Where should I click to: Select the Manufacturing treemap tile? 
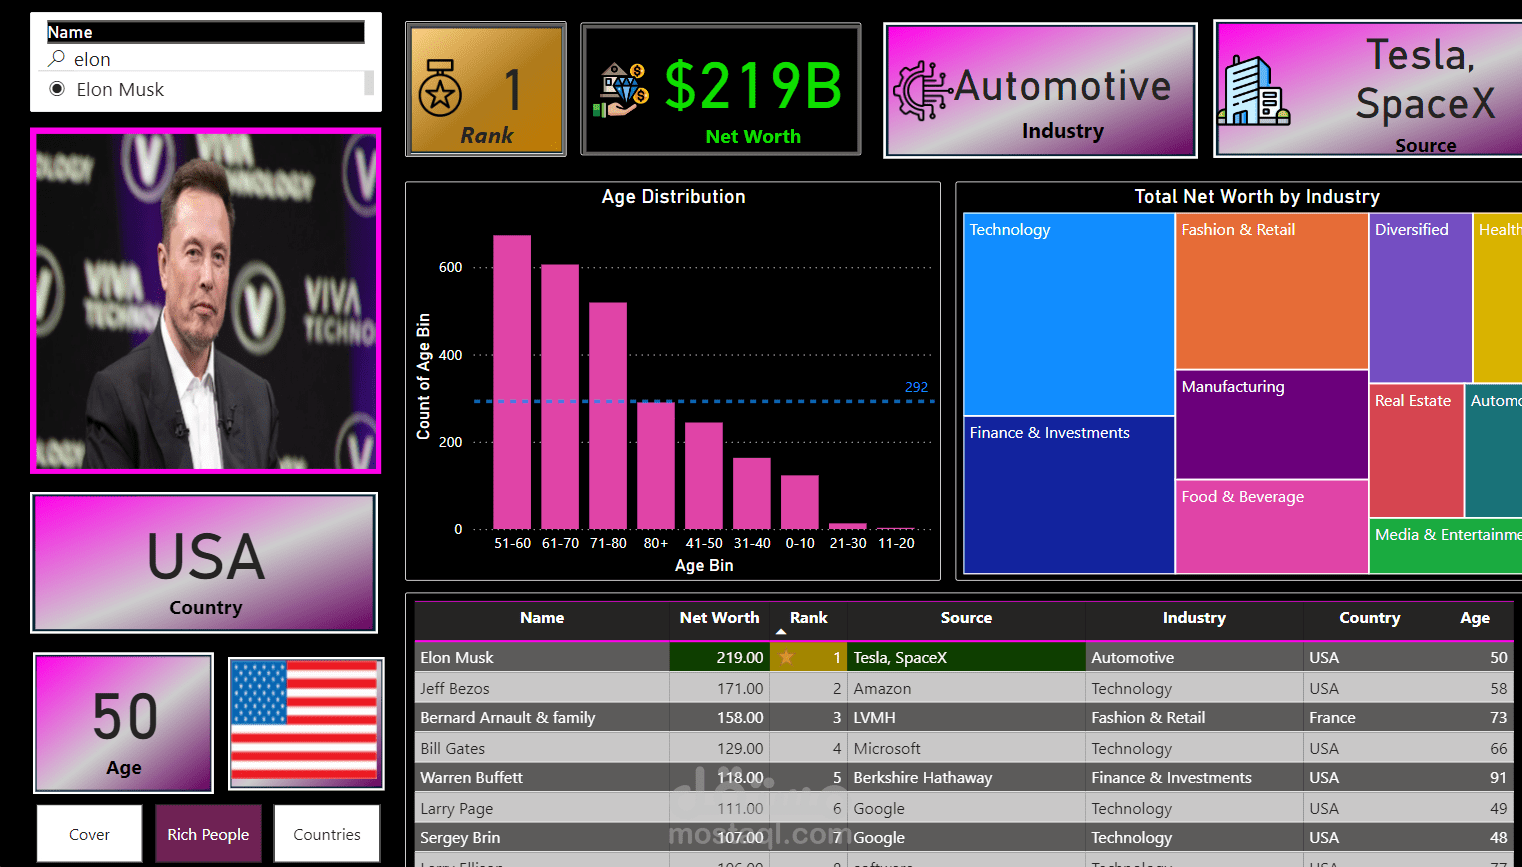tap(1272, 425)
